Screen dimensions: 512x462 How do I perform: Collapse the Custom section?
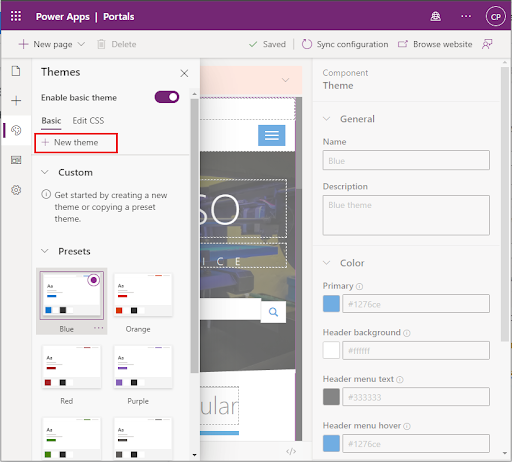tap(45, 172)
